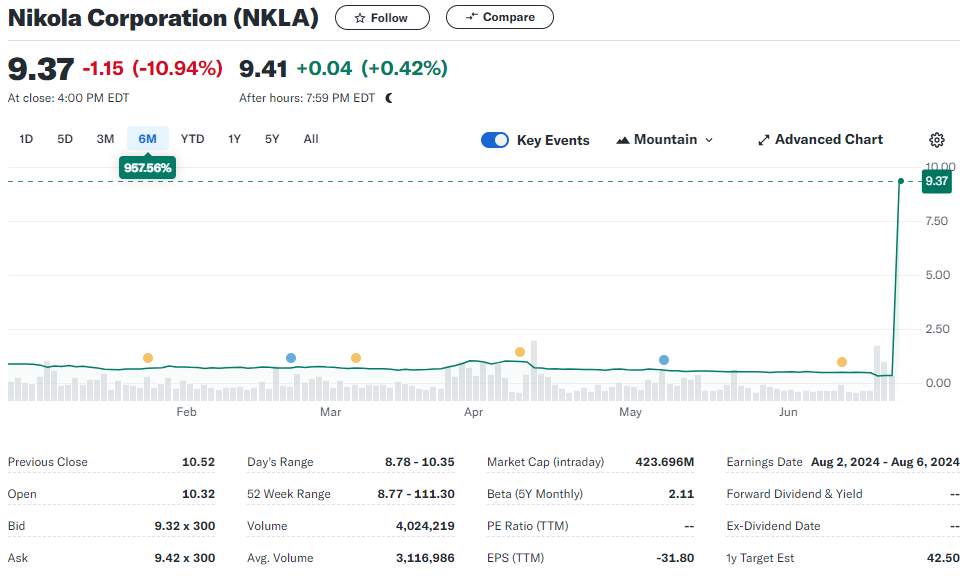Show the All time range
Viewport: 972px width, 578px height.
[311, 139]
